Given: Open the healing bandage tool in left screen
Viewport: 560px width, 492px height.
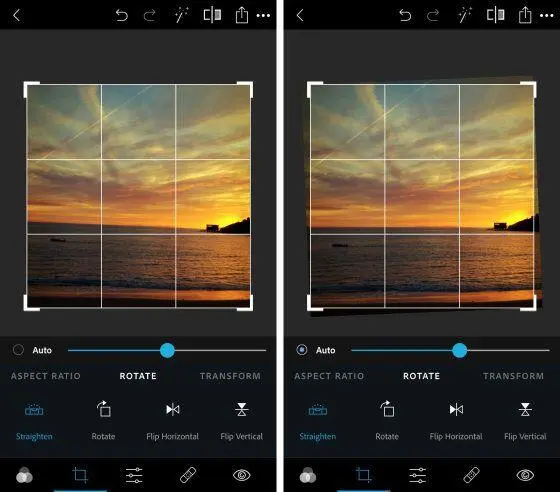Looking at the screenshot, I should coord(188,475).
